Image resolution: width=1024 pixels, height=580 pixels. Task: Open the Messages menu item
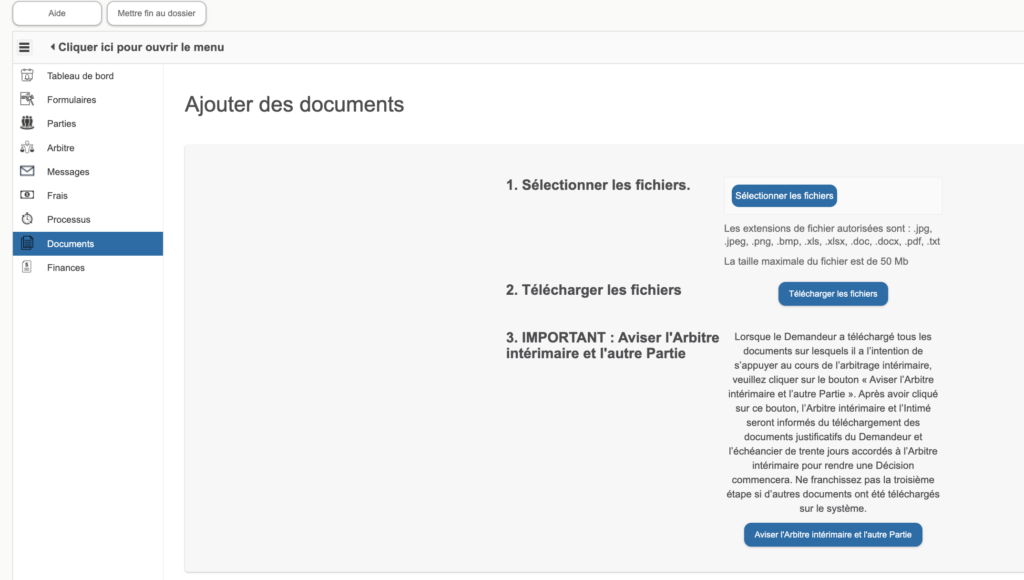pyautogui.click(x=68, y=172)
